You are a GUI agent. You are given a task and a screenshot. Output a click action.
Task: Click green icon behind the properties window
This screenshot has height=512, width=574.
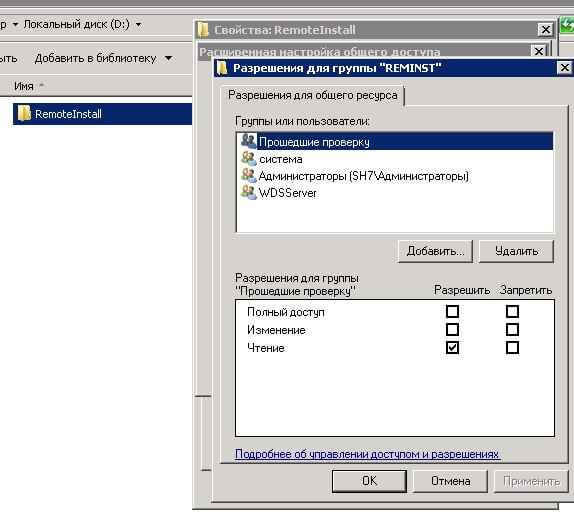tap(567, 26)
